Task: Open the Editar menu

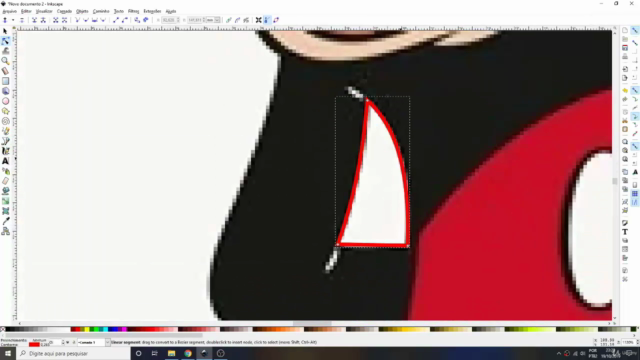Action: pos(26,11)
